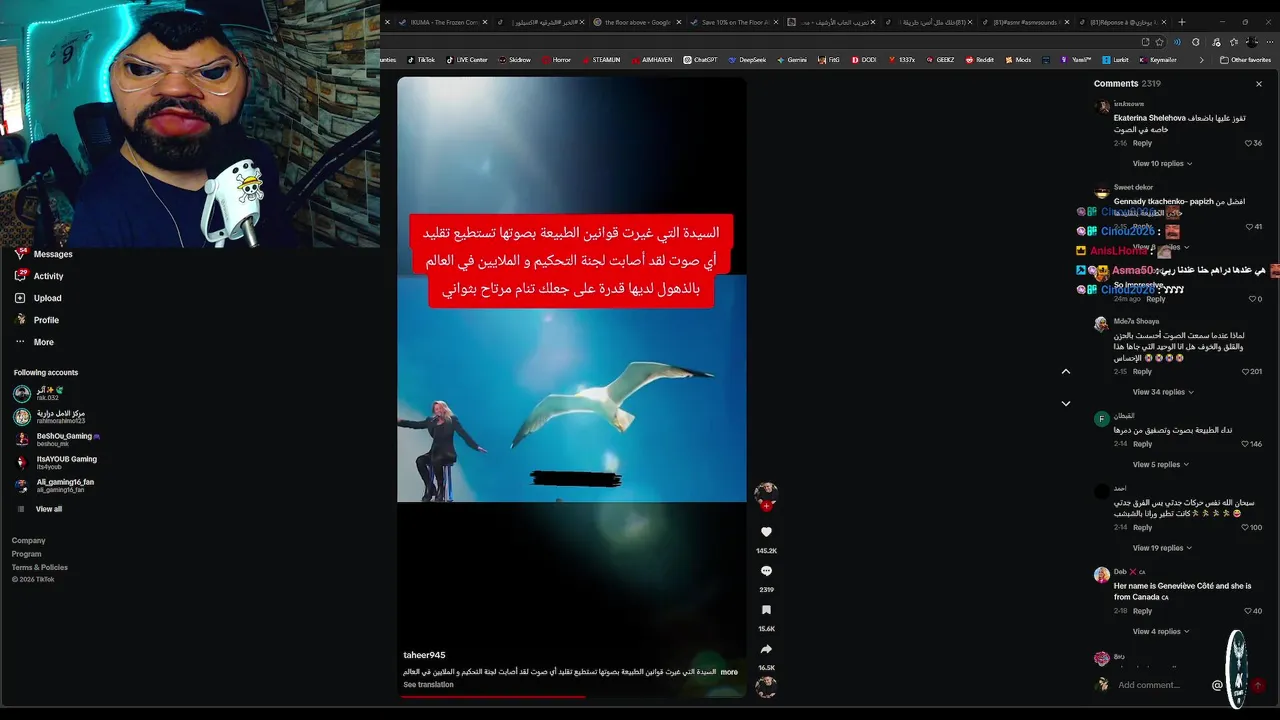Open the Other favorites folder
The height and width of the screenshot is (720, 1280).
(1245, 60)
